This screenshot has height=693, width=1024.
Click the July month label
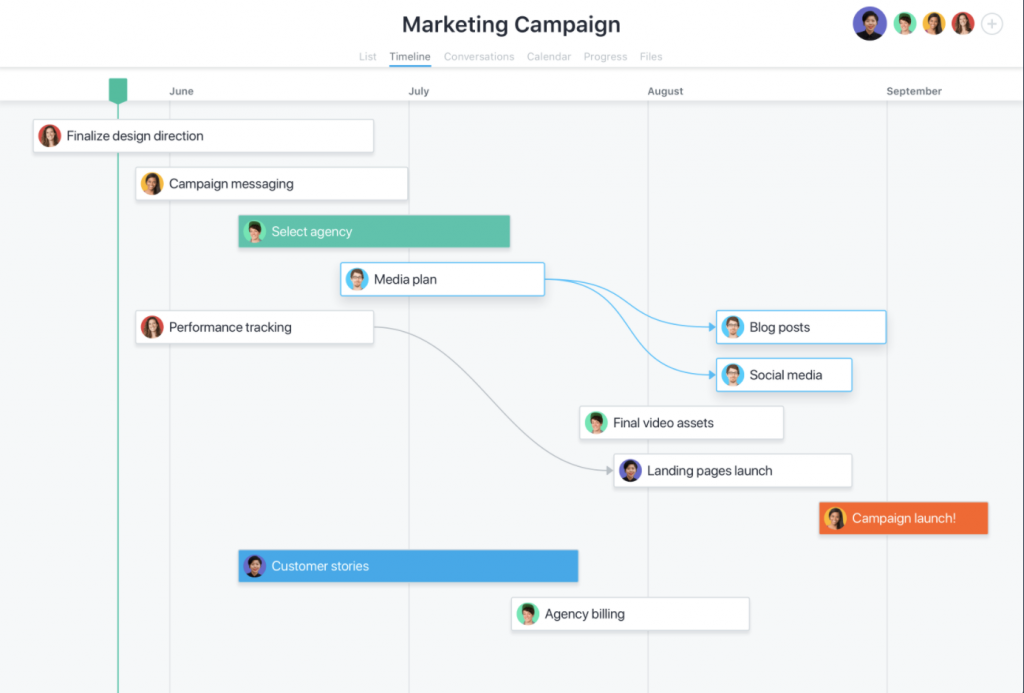(419, 91)
